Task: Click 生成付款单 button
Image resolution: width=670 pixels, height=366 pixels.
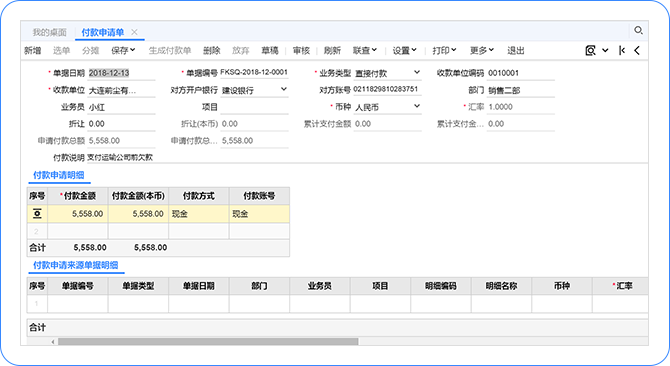Action: point(170,51)
